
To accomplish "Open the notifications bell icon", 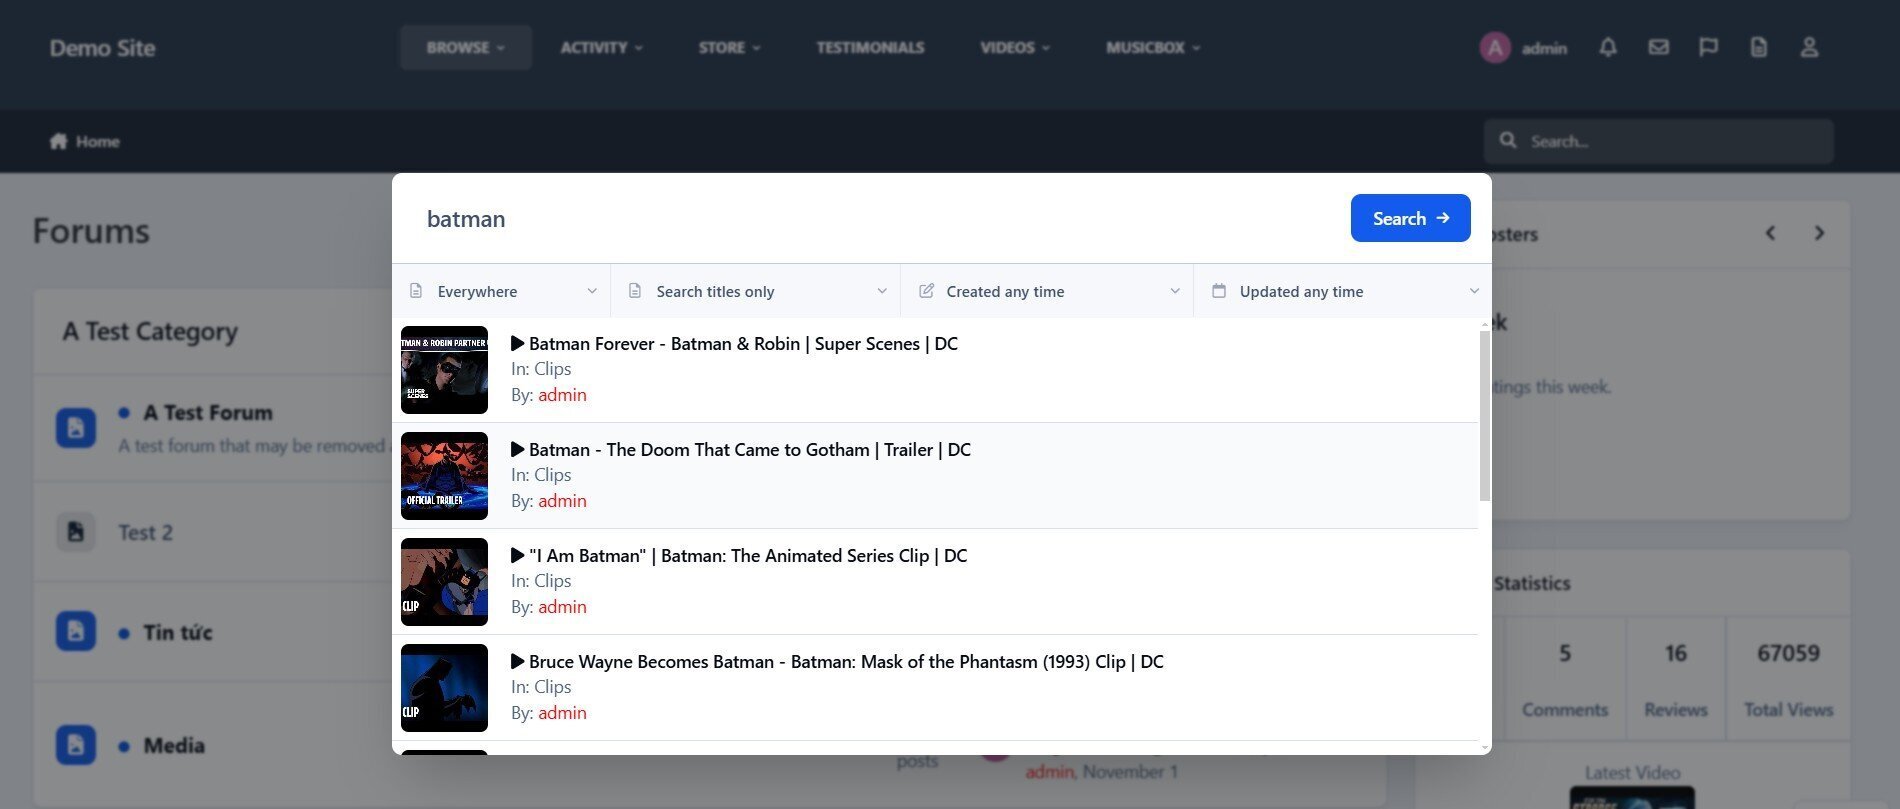I will coord(1607,47).
